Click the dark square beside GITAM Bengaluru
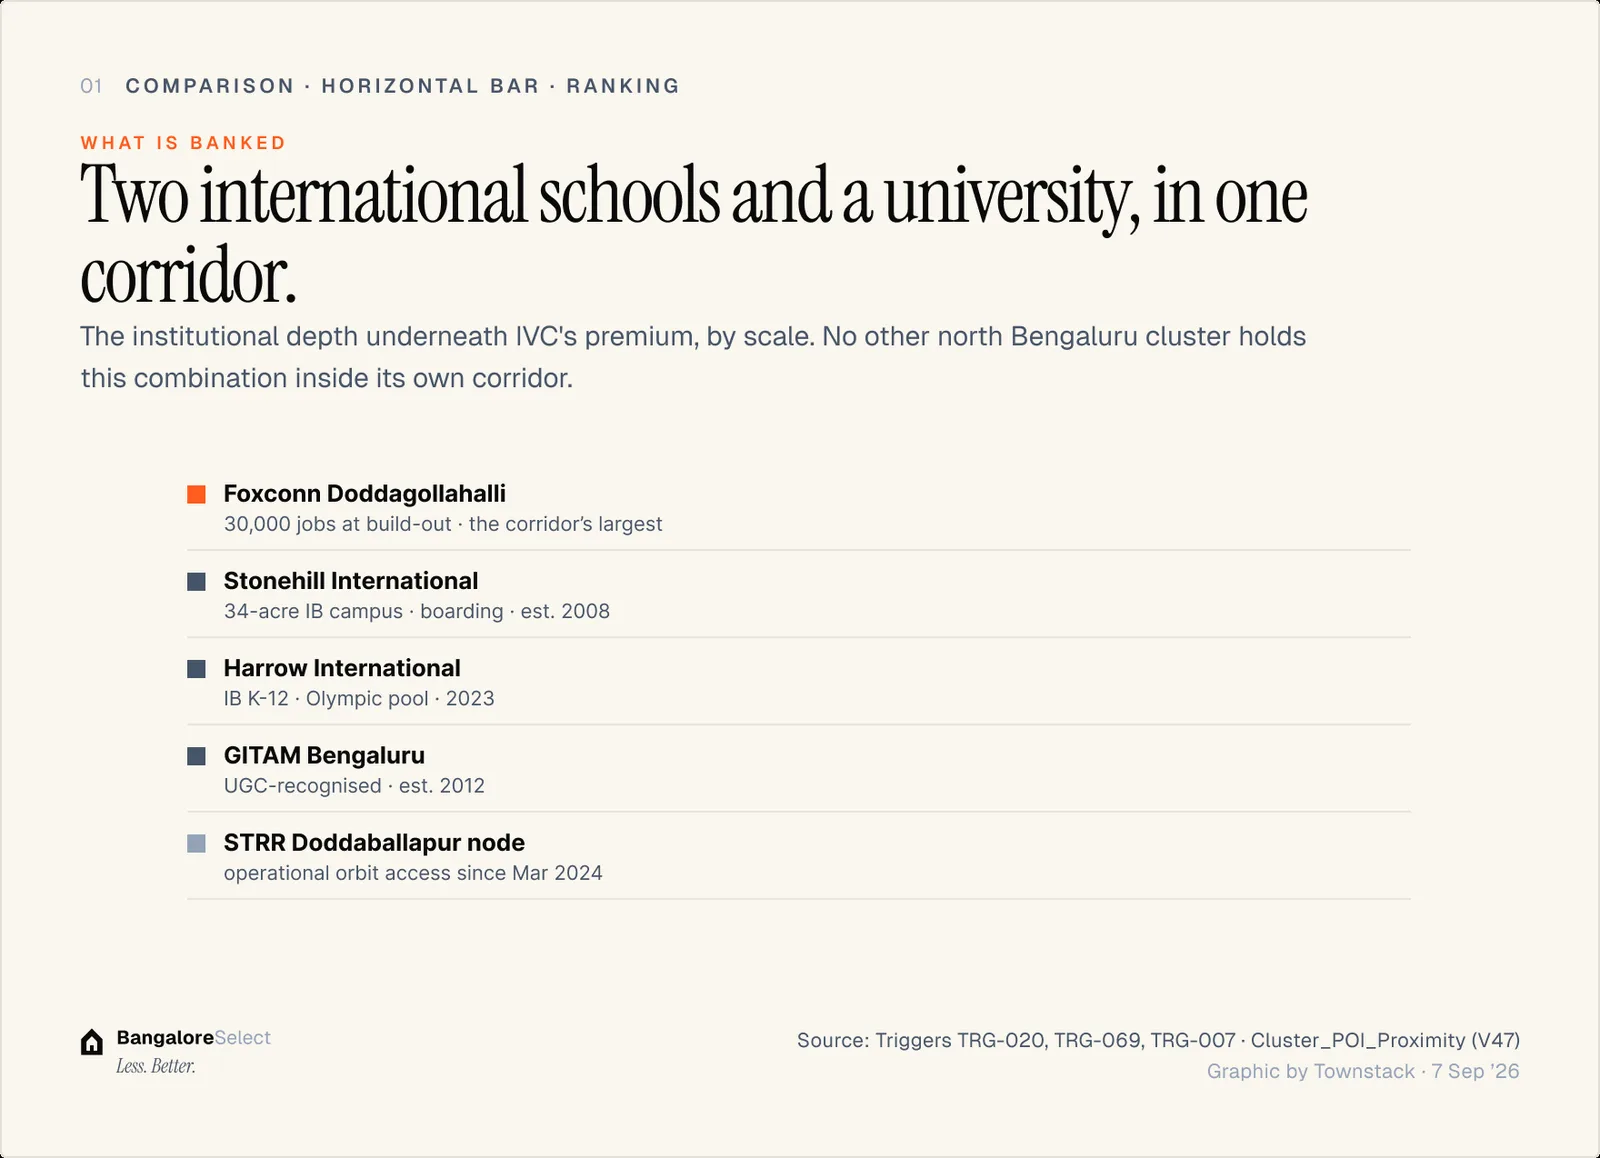1600x1158 pixels. pos(197,756)
